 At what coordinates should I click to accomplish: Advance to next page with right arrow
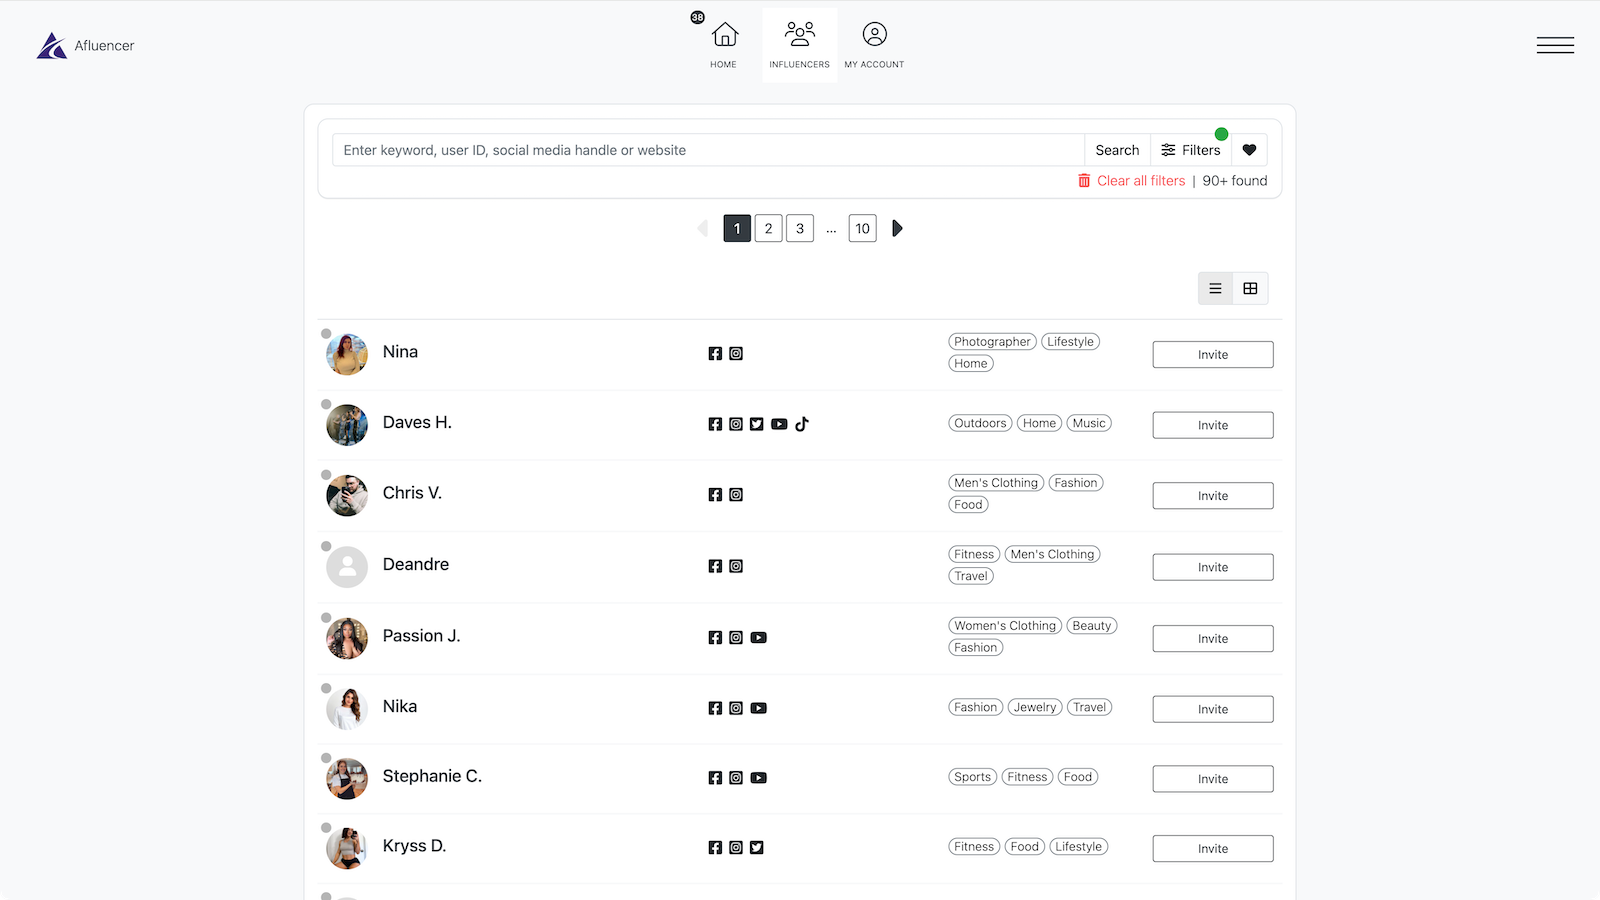(x=897, y=228)
